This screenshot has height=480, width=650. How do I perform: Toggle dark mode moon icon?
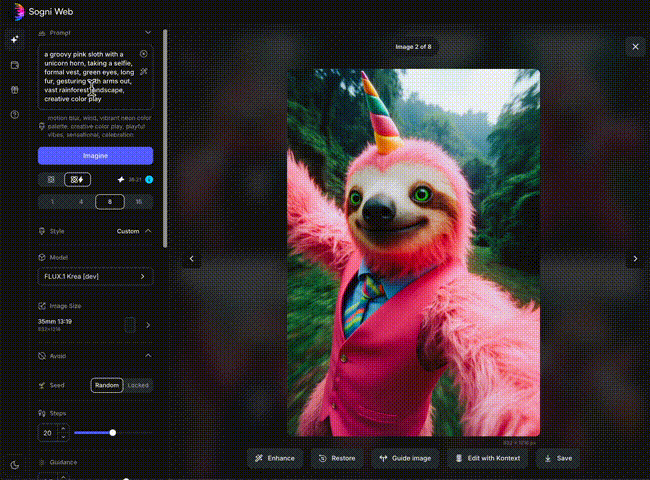click(x=14, y=464)
